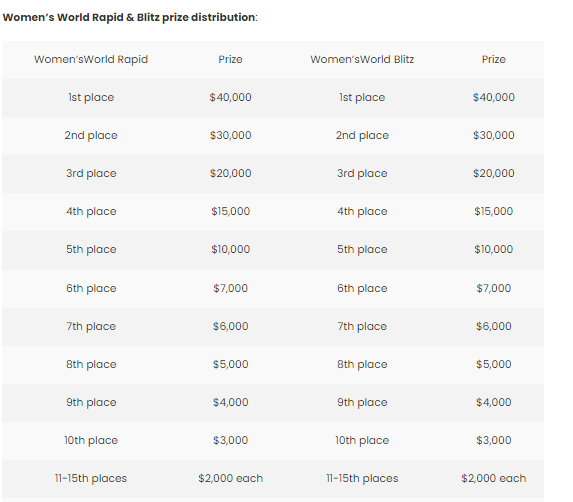573x502 pixels.
Task: Click the $5,000 Blitz prize amount
Action: point(493,364)
